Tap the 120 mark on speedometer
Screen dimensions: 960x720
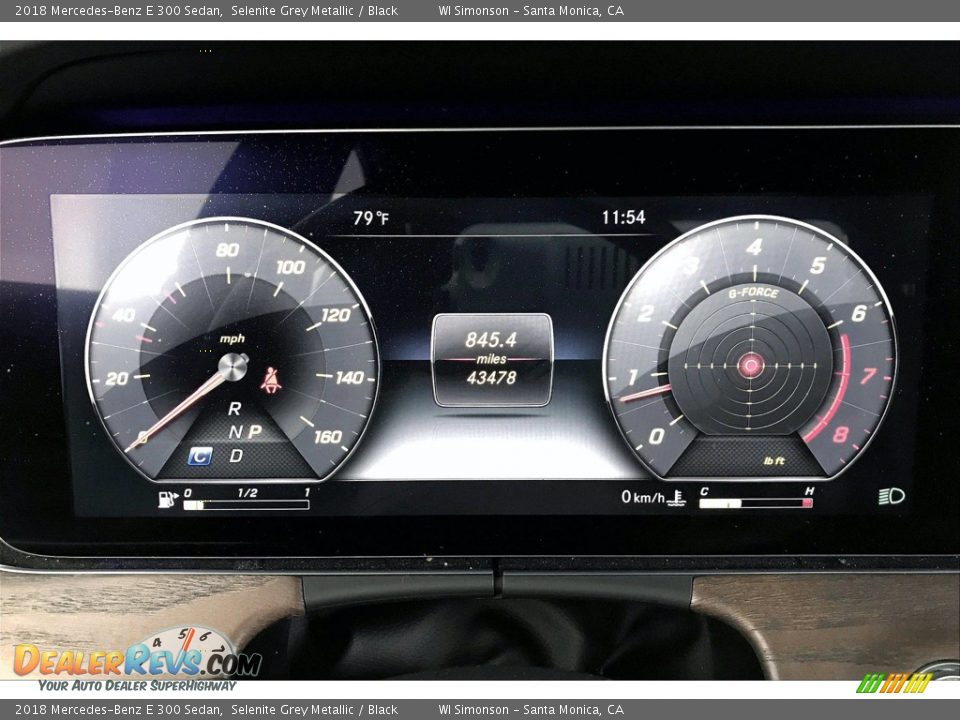tap(336, 315)
